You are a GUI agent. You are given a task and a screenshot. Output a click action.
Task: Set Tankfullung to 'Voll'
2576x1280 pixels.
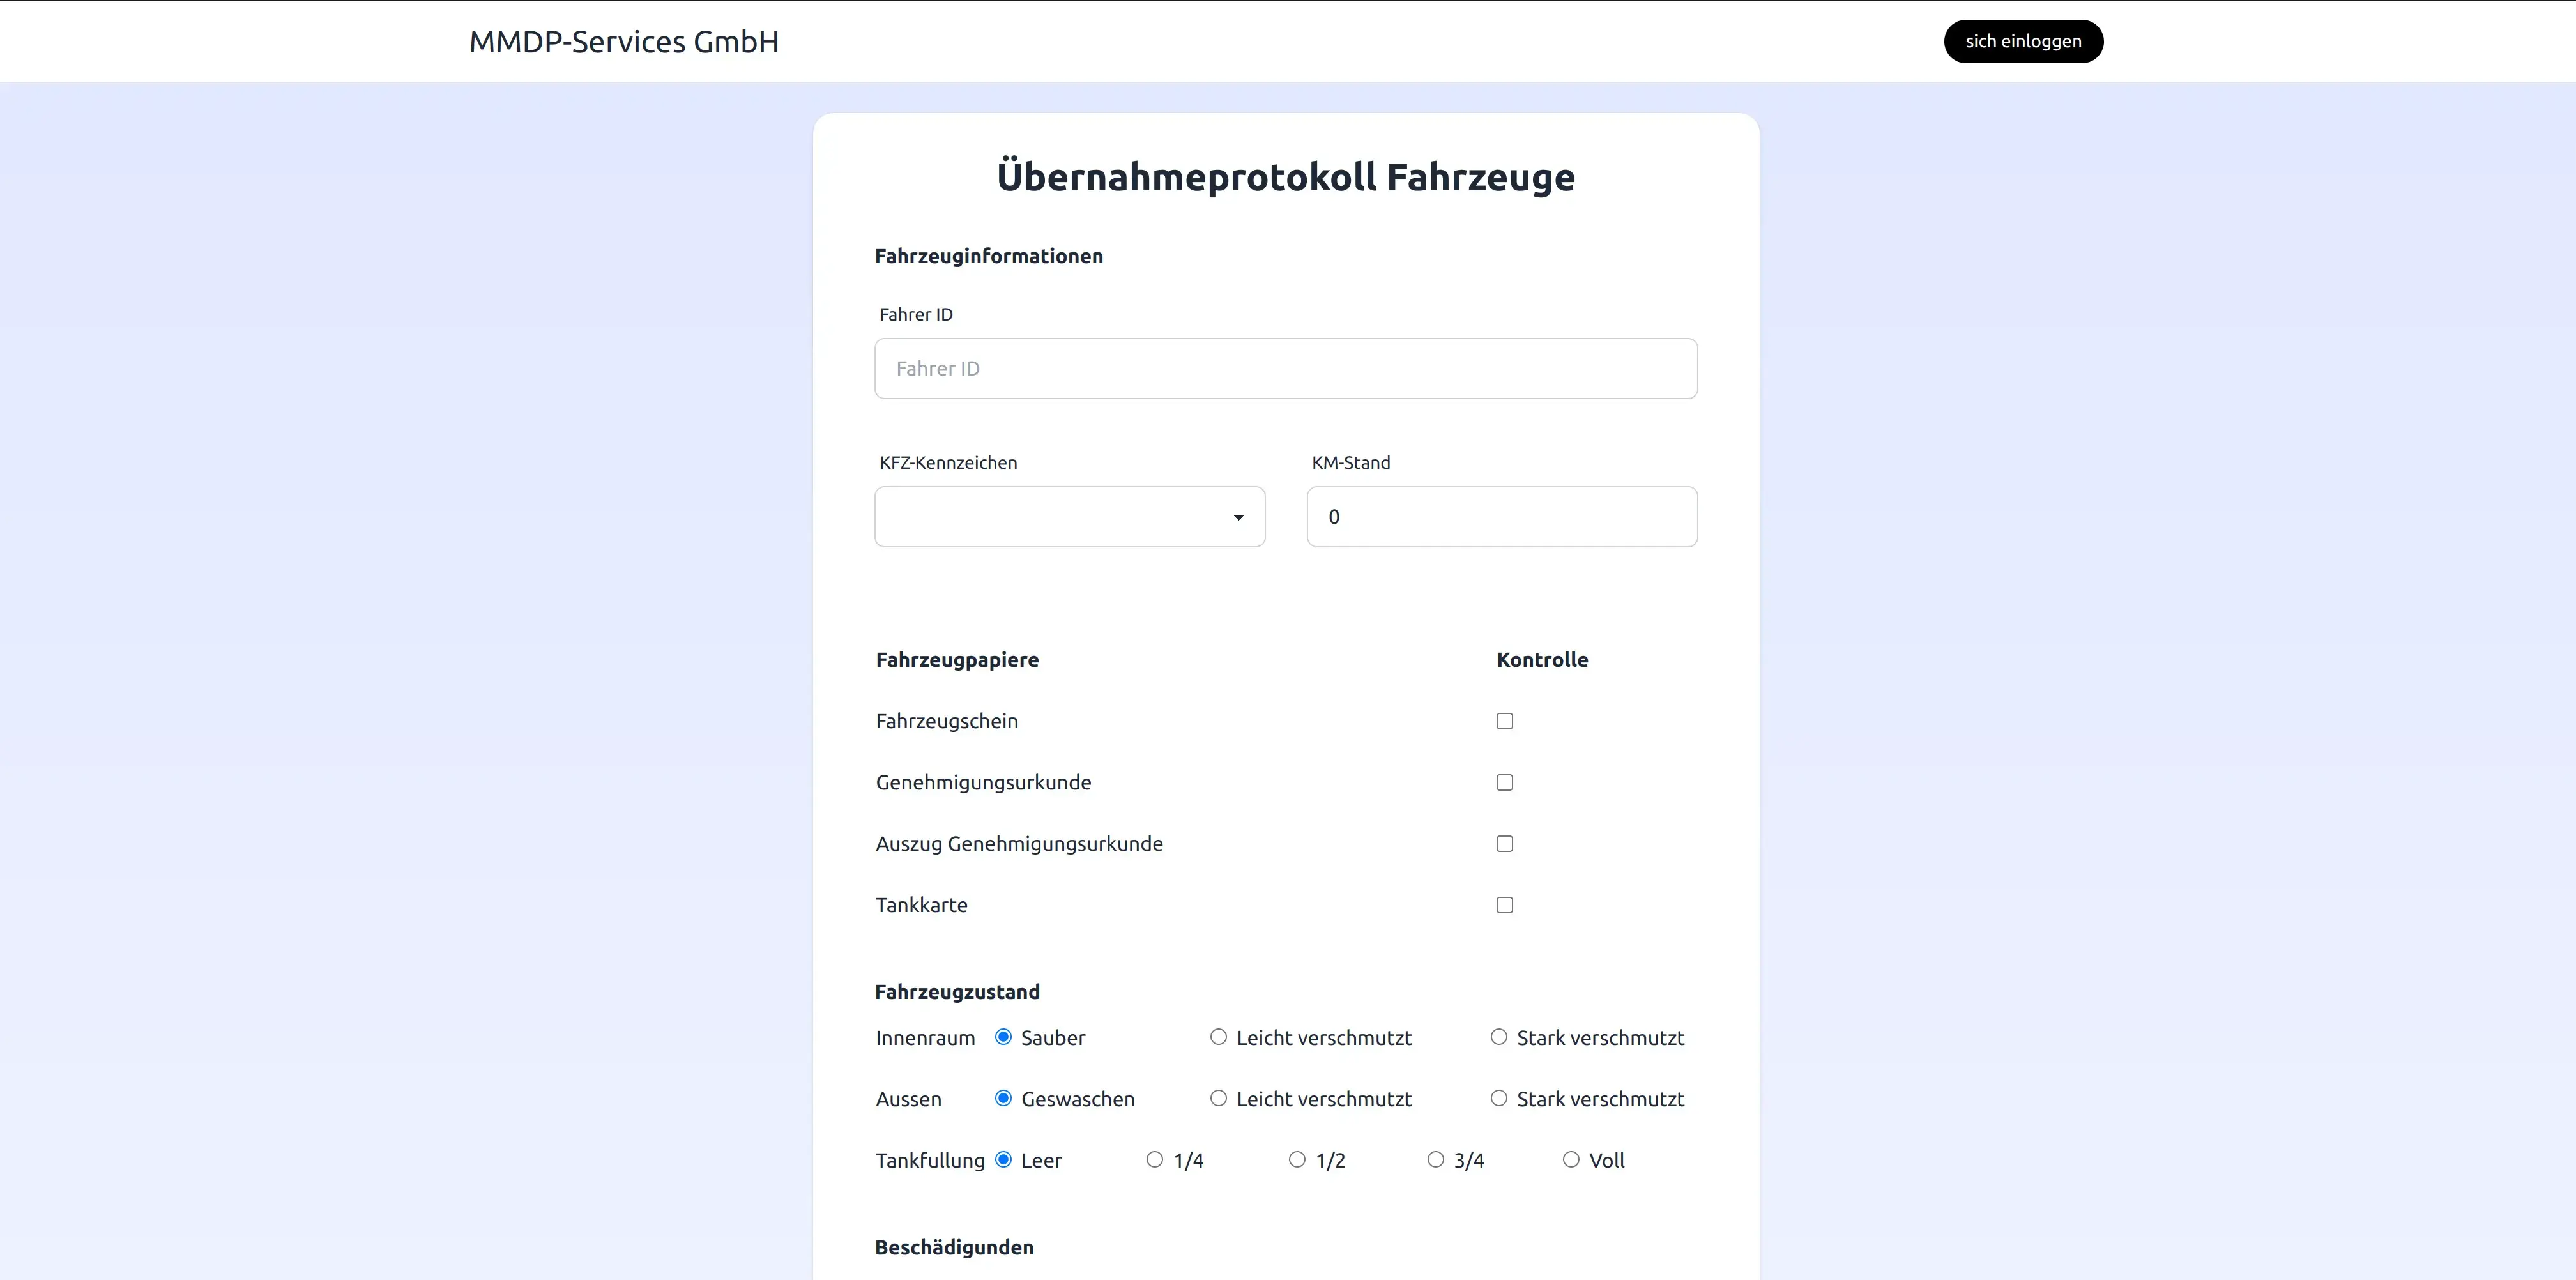click(x=1571, y=1160)
